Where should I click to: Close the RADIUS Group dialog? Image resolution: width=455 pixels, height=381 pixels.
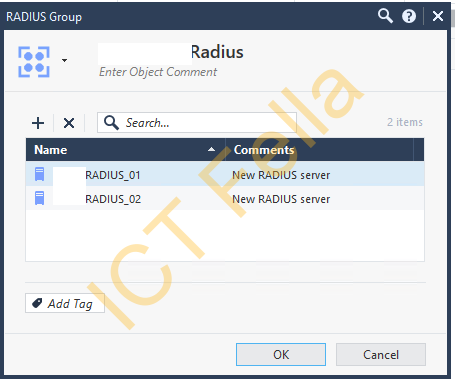(x=438, y=16)
